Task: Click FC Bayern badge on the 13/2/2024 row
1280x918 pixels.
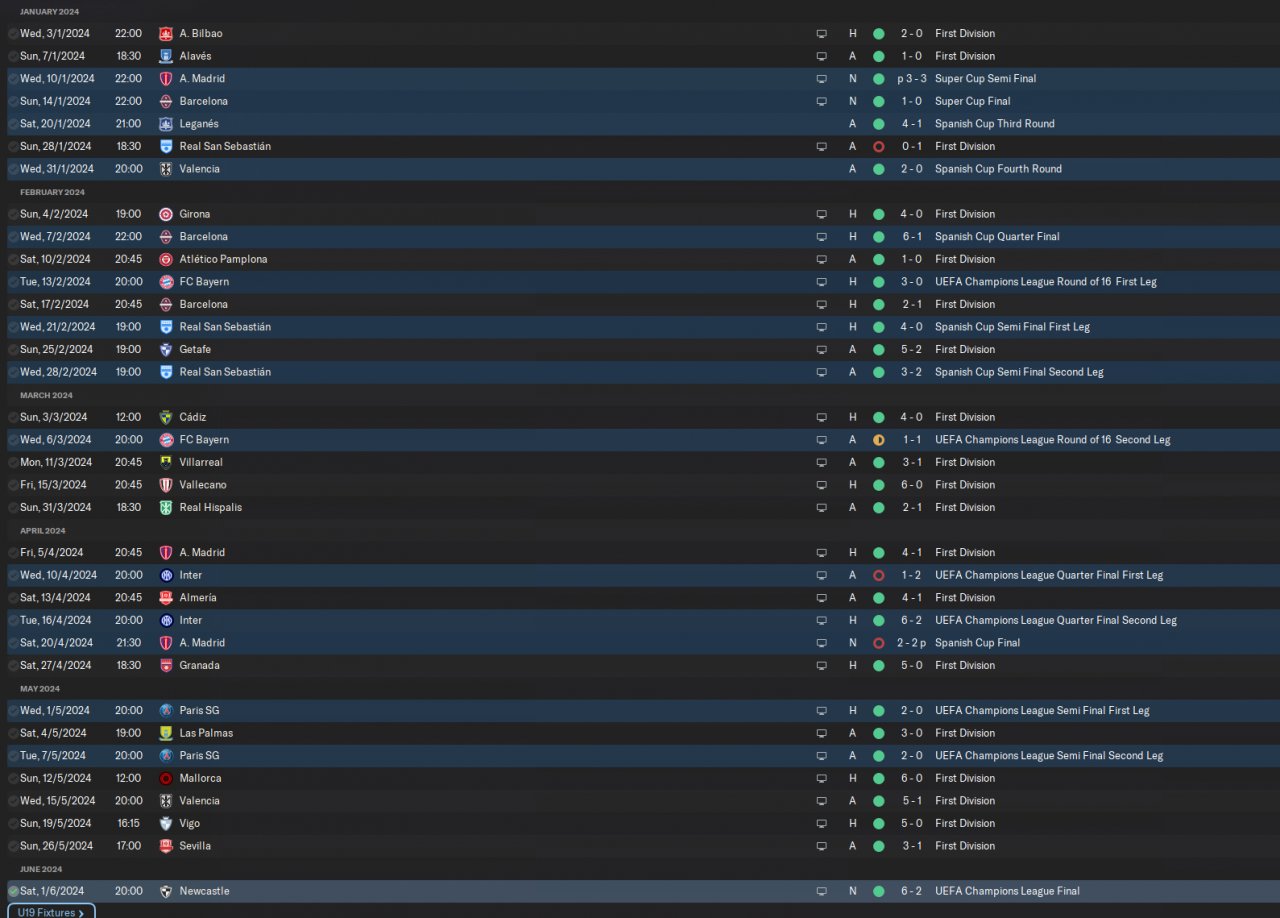Action: (x=166, y=282)
